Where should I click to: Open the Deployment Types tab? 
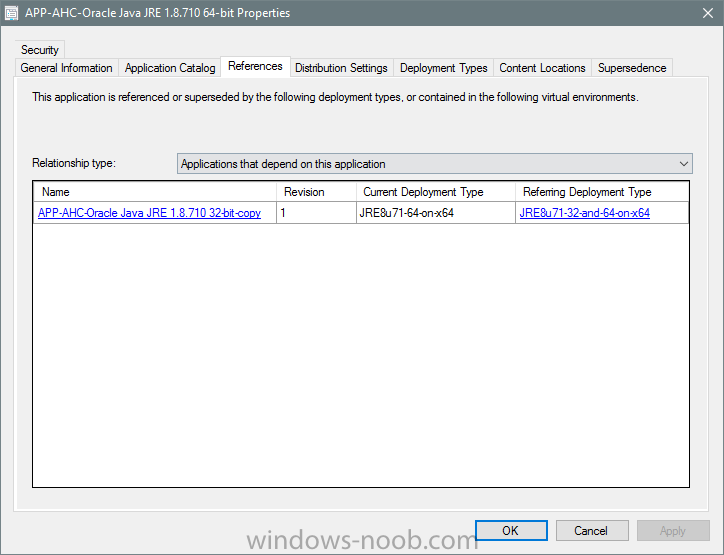[x=443, y=68]
